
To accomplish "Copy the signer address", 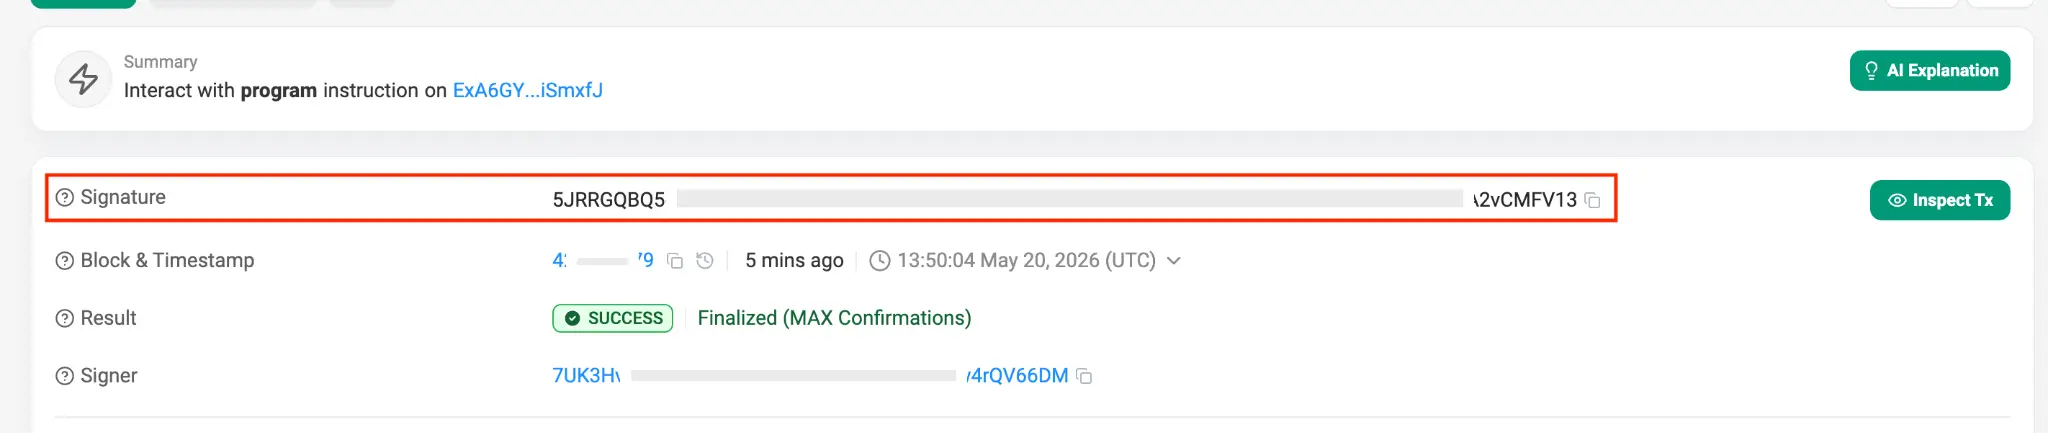I will click(x=1084, y=376).
